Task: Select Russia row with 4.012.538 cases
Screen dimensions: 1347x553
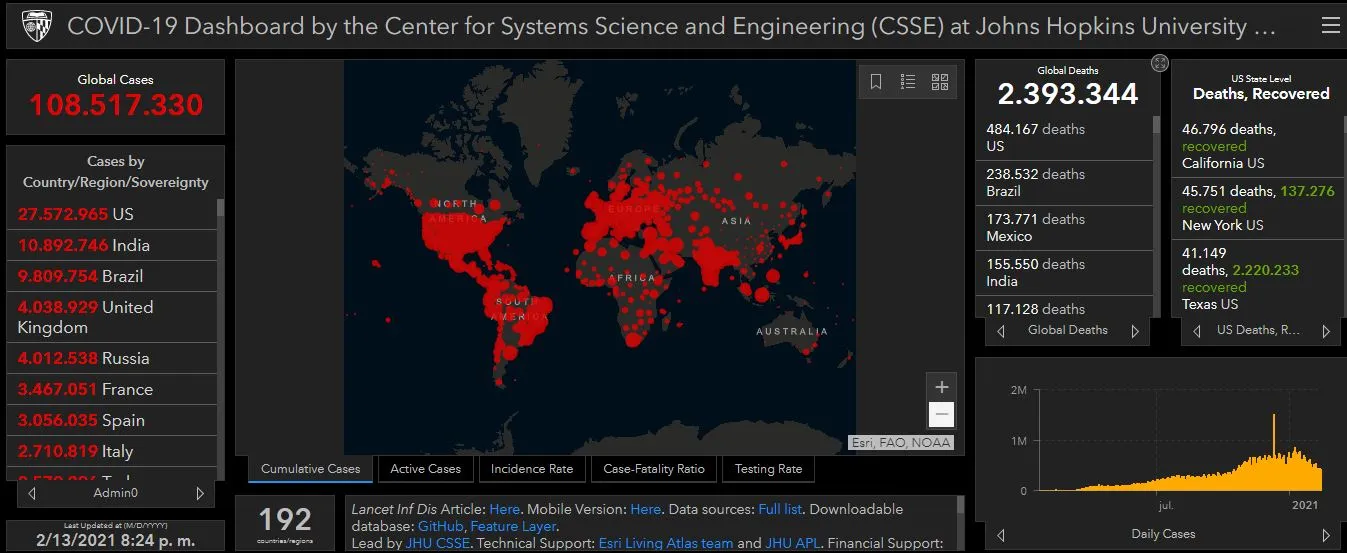Action: coord(112,358)
